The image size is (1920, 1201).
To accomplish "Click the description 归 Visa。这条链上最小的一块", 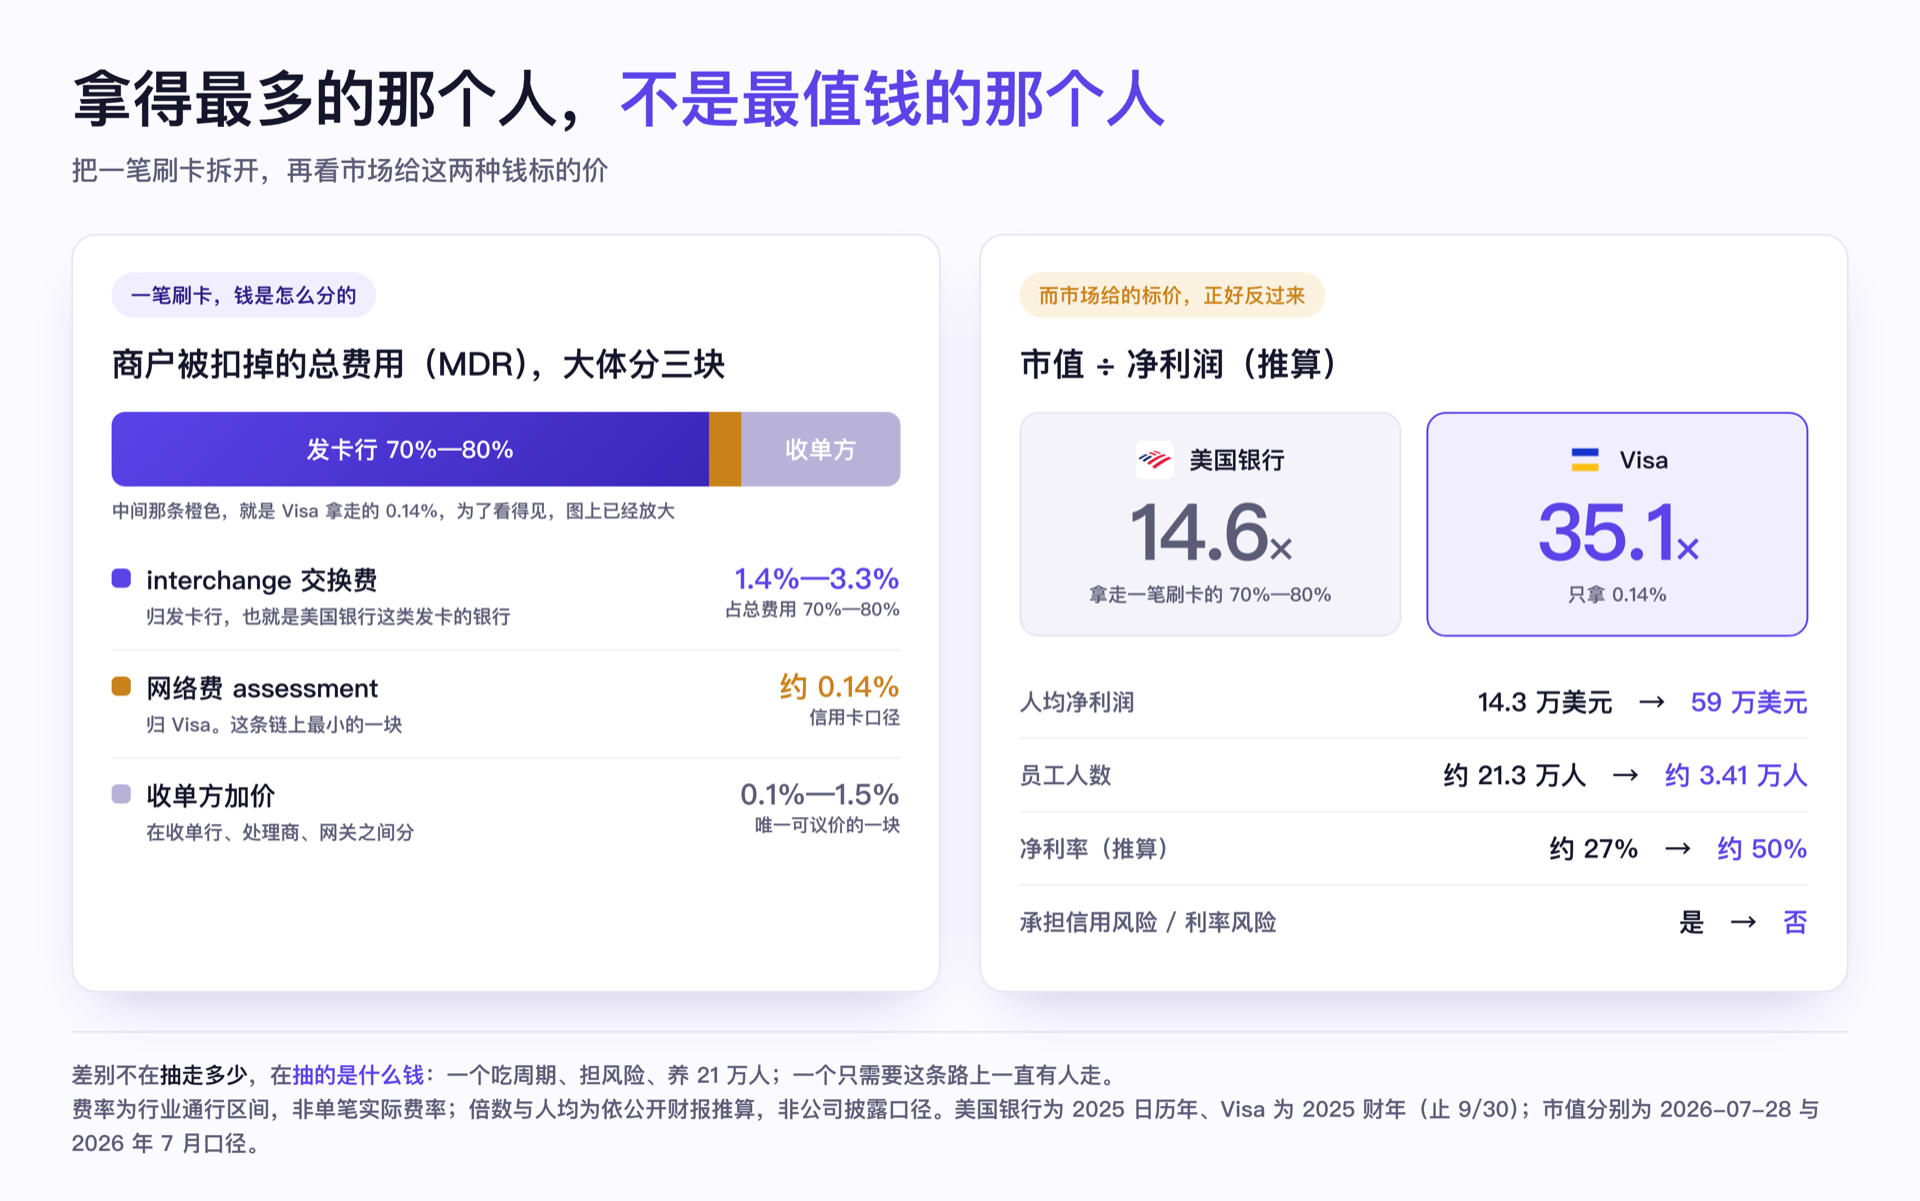I will (274, 725).
